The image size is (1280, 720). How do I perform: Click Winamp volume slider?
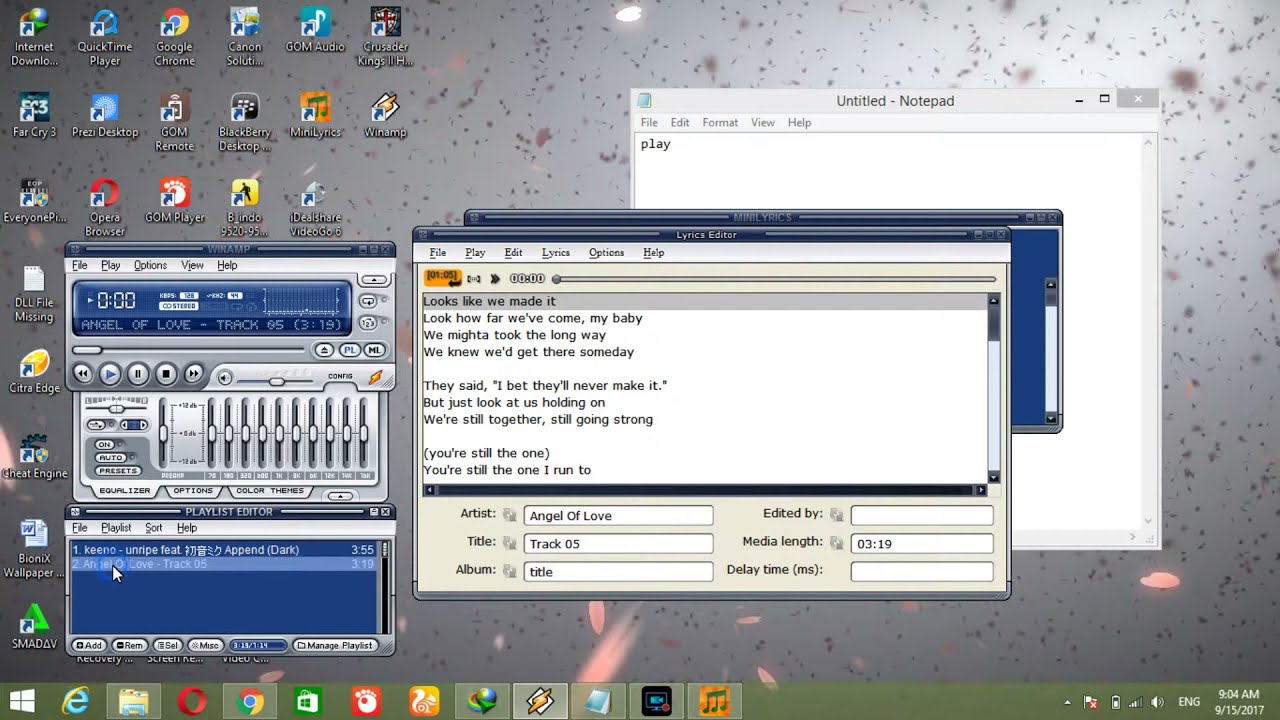pos(275,382)
